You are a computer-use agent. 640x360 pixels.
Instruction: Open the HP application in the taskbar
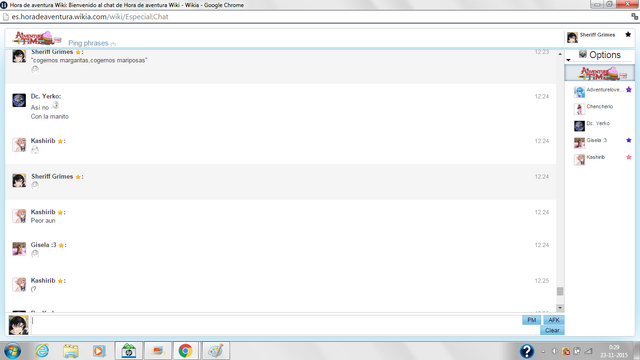tap(129, 351)
